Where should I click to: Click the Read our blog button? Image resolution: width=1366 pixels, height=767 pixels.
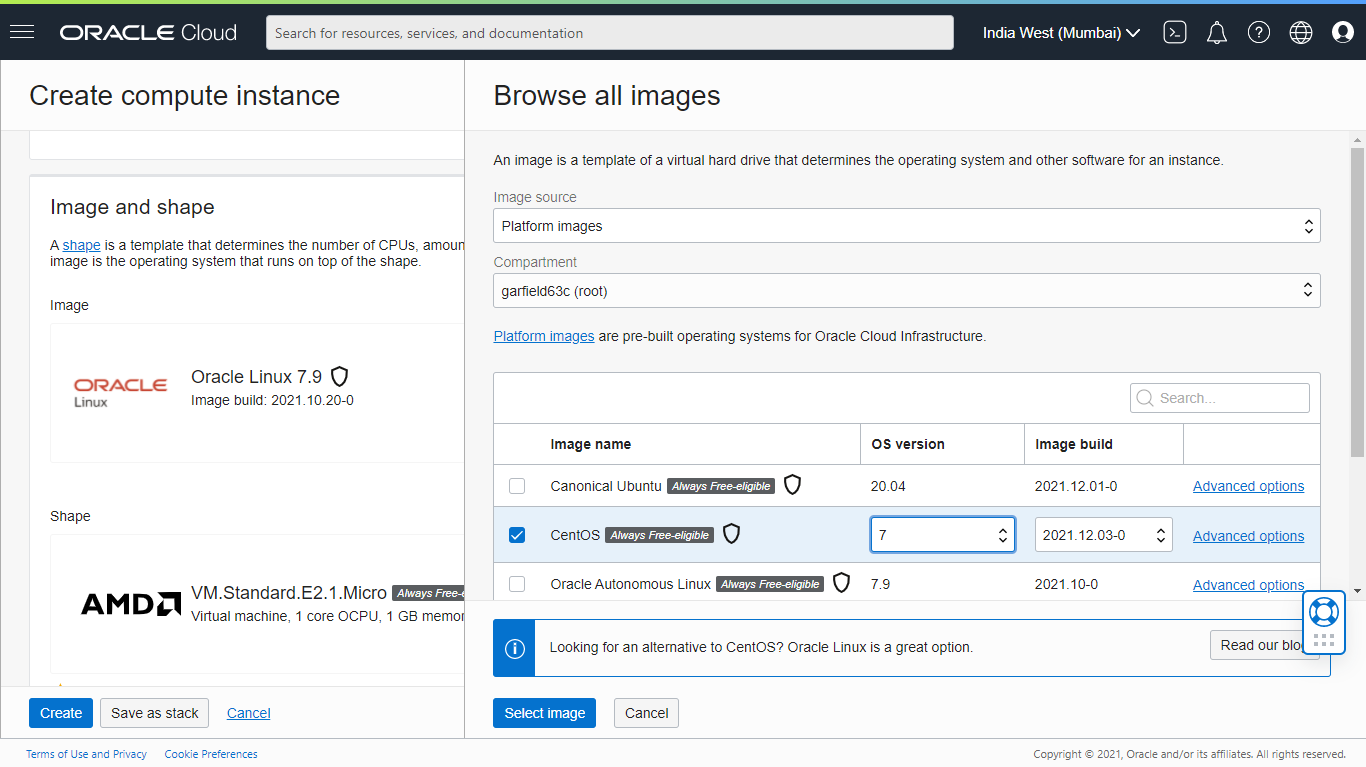pos(1264,645)
